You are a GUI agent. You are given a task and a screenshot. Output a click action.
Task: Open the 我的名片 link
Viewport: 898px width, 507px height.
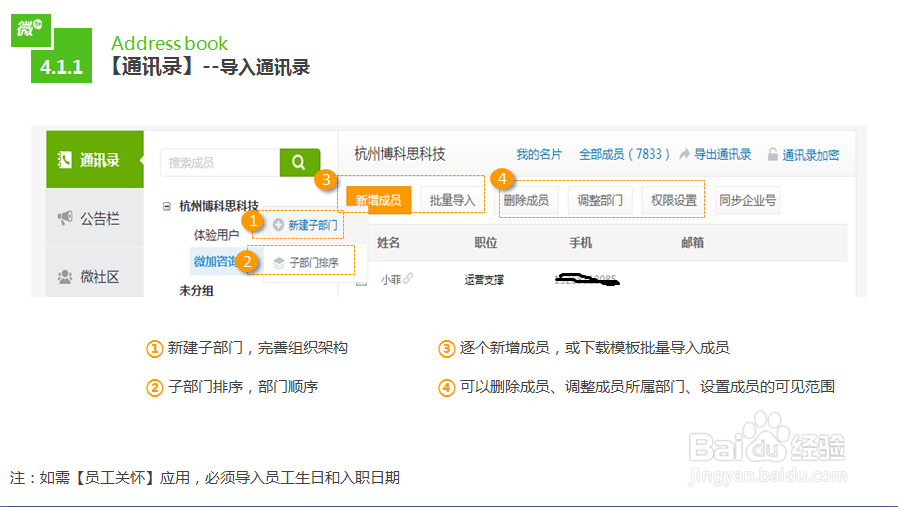coord(539,154)
